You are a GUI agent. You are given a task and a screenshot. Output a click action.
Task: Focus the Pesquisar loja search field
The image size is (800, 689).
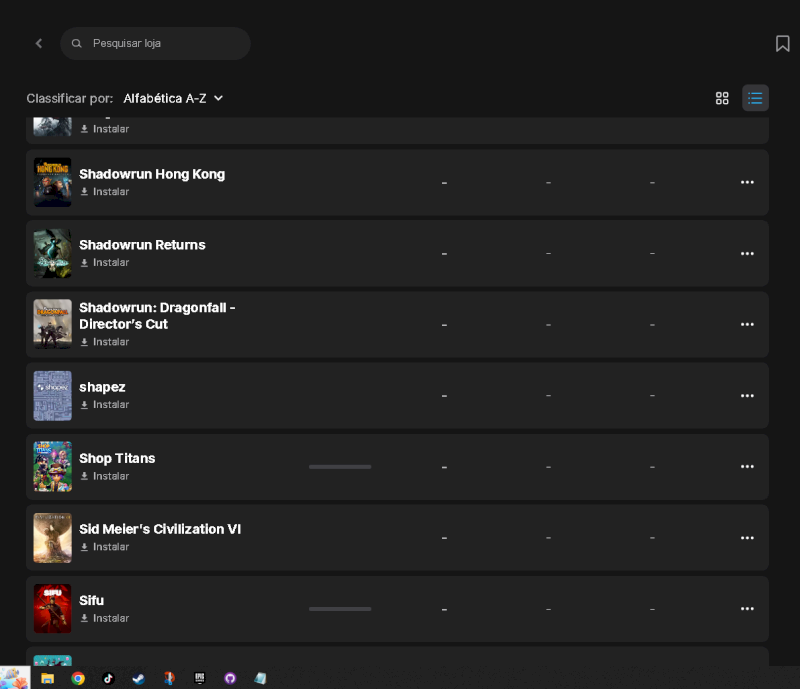(x=155, y=43)
